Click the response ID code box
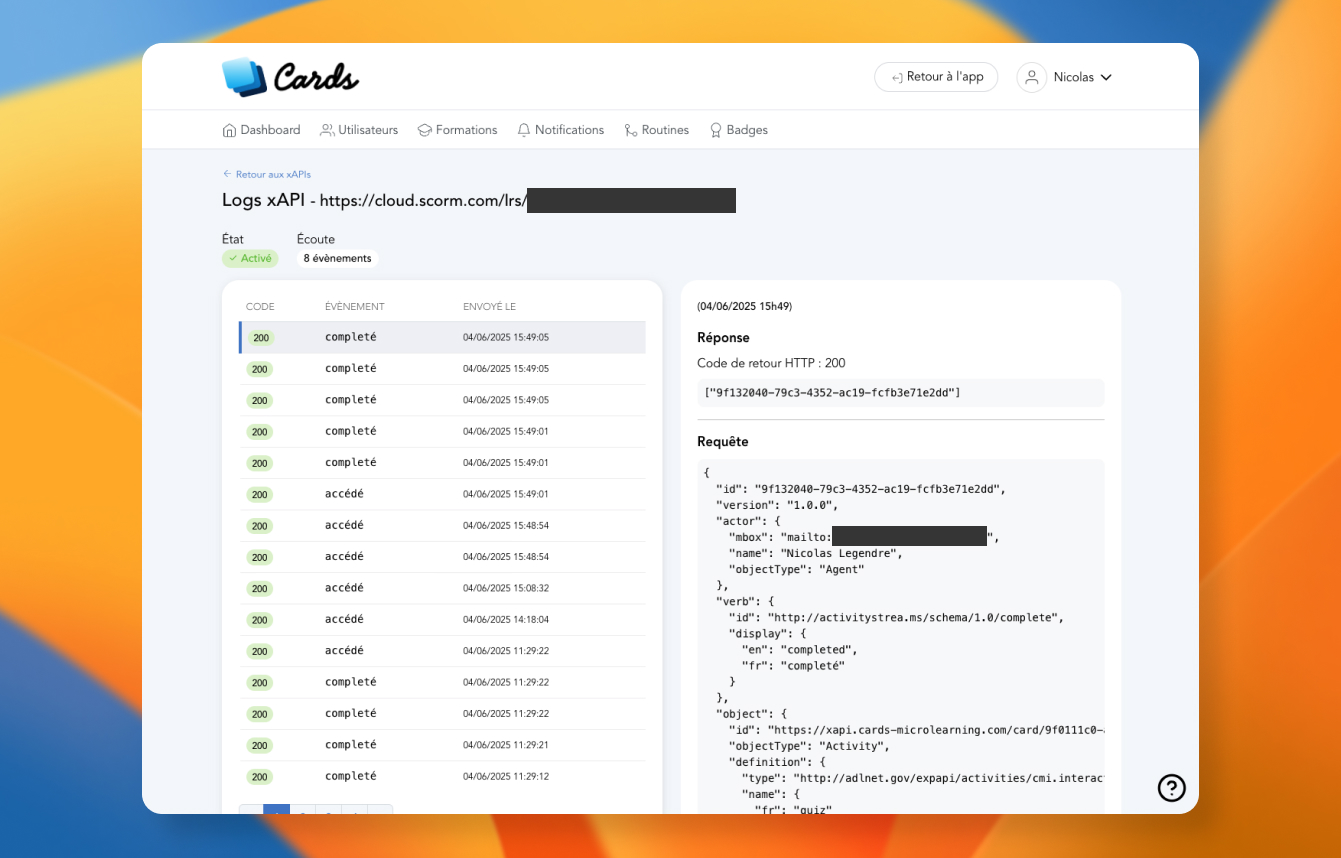This screenshot has height=858, width=1341. (900, 393)
